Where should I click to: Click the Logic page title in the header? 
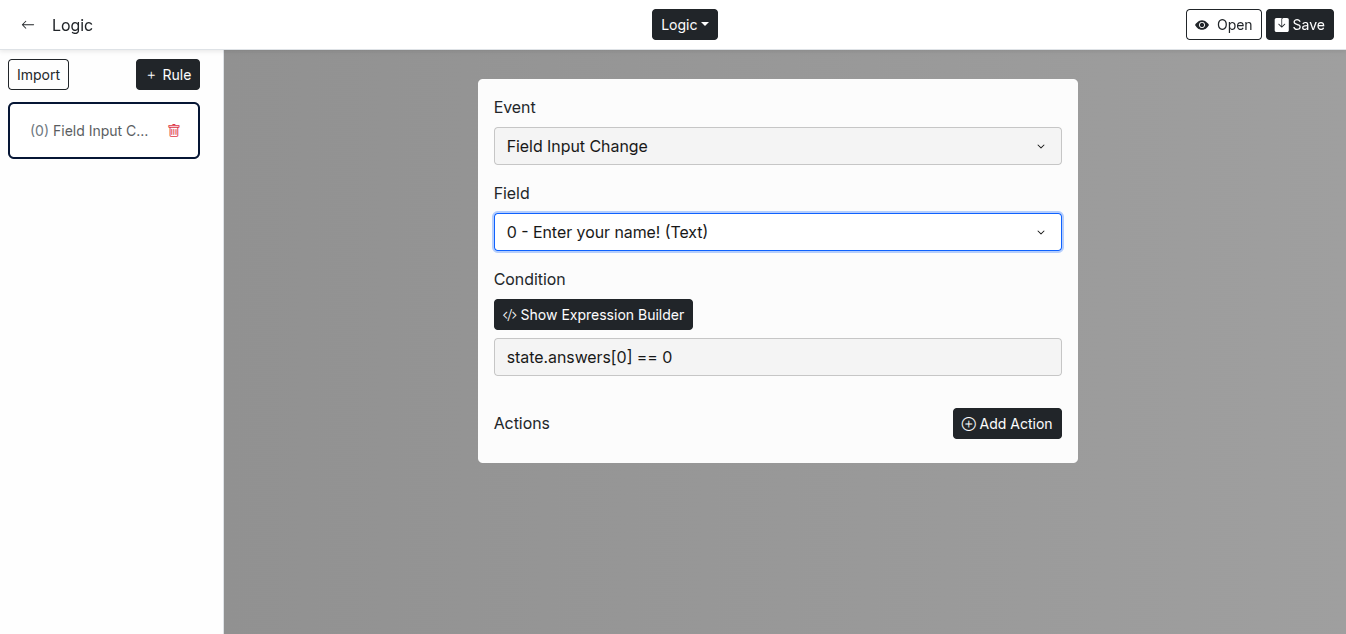tap(72, 25)
